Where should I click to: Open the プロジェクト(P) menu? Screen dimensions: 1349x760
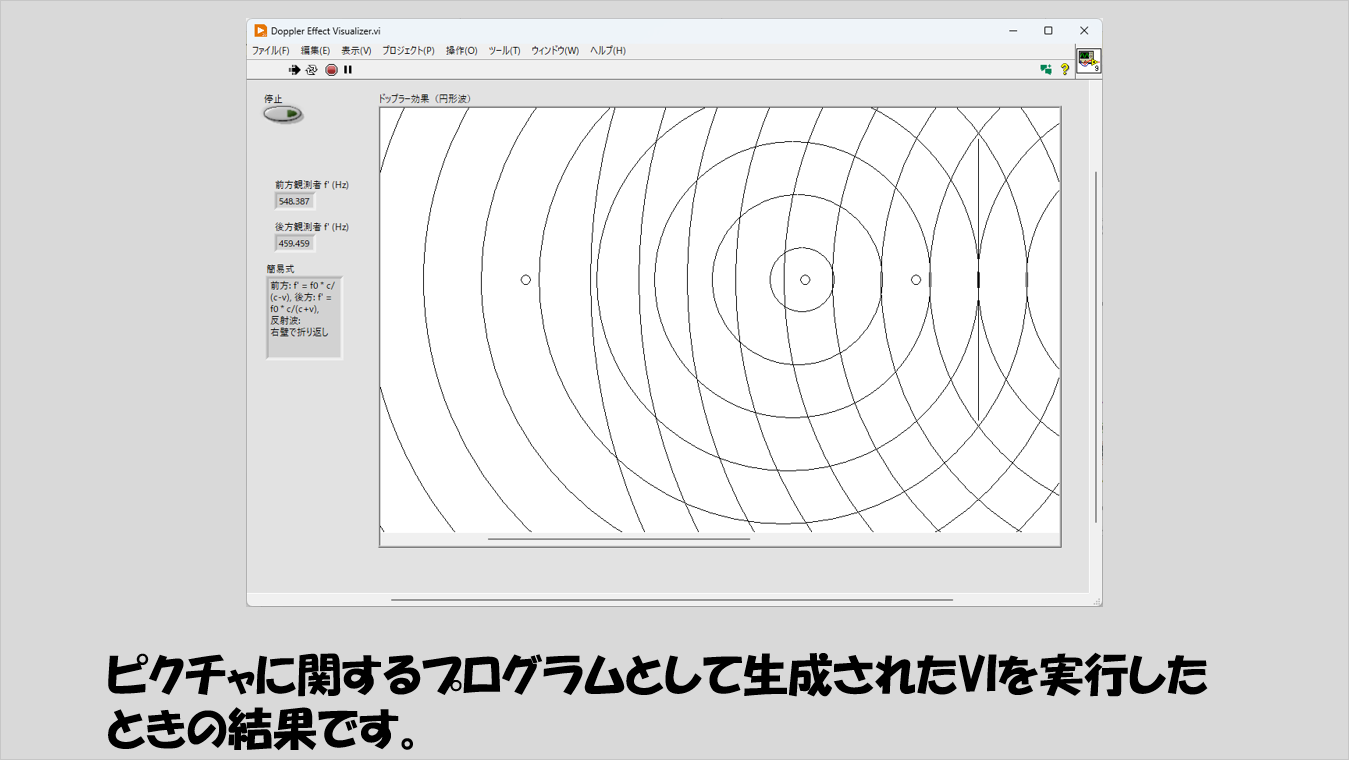[408, 51]
